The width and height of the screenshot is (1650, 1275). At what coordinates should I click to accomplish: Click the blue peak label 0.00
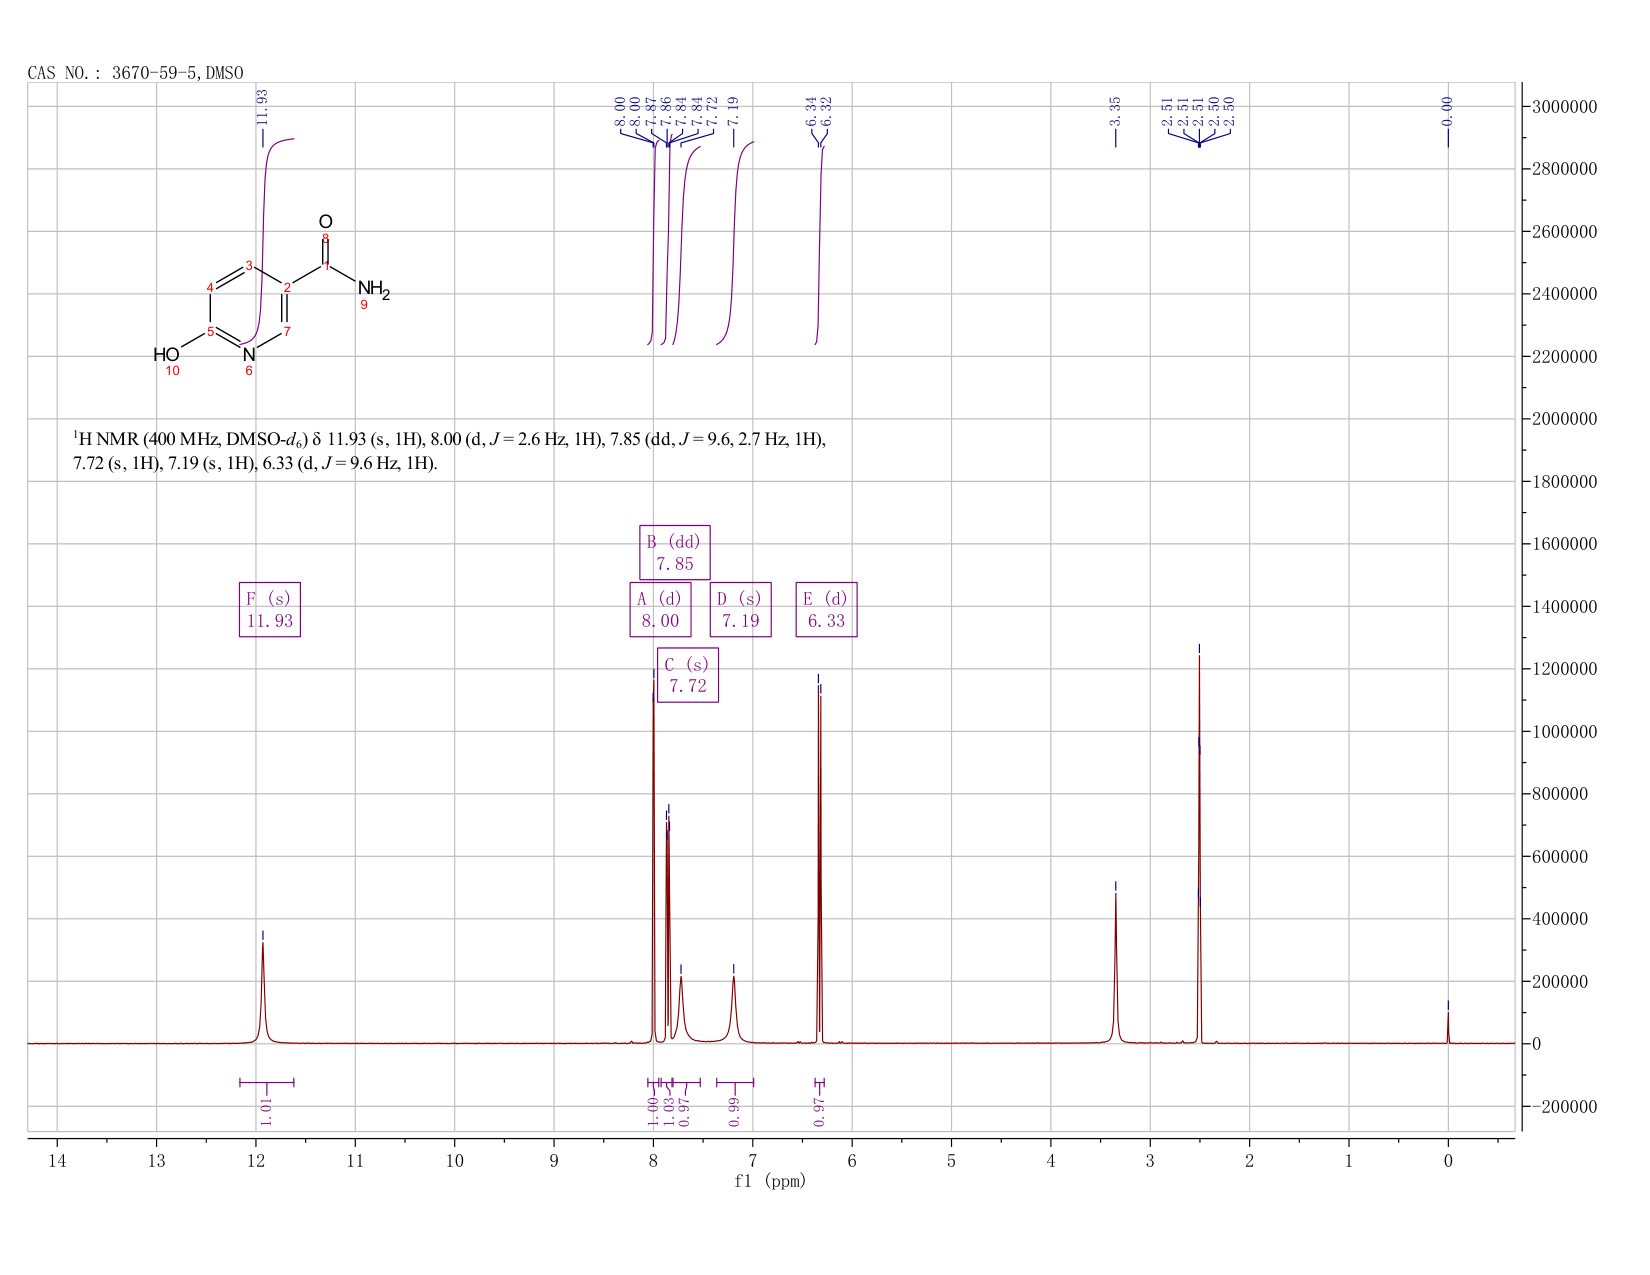[x=1447, y=110]
